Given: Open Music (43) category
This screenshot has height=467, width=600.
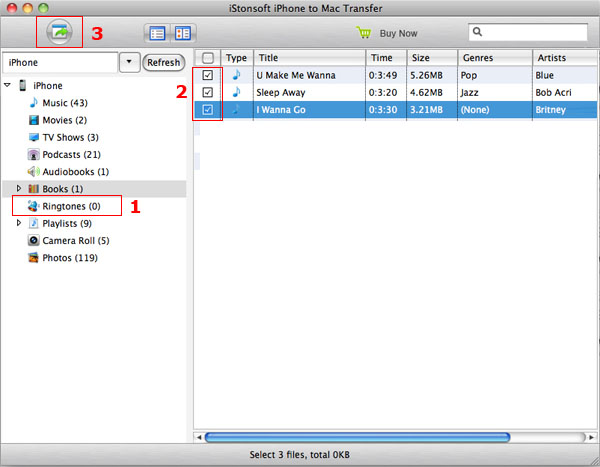Looking at the screenshot, I should point(65,103).
